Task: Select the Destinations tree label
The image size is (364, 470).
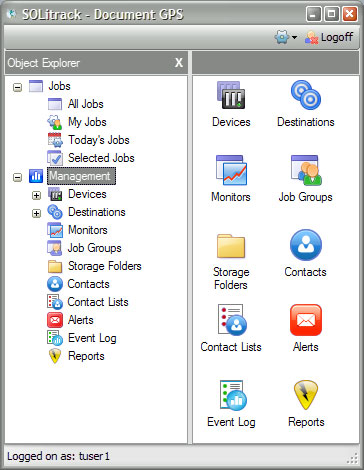Action: (x=97, y=212)
